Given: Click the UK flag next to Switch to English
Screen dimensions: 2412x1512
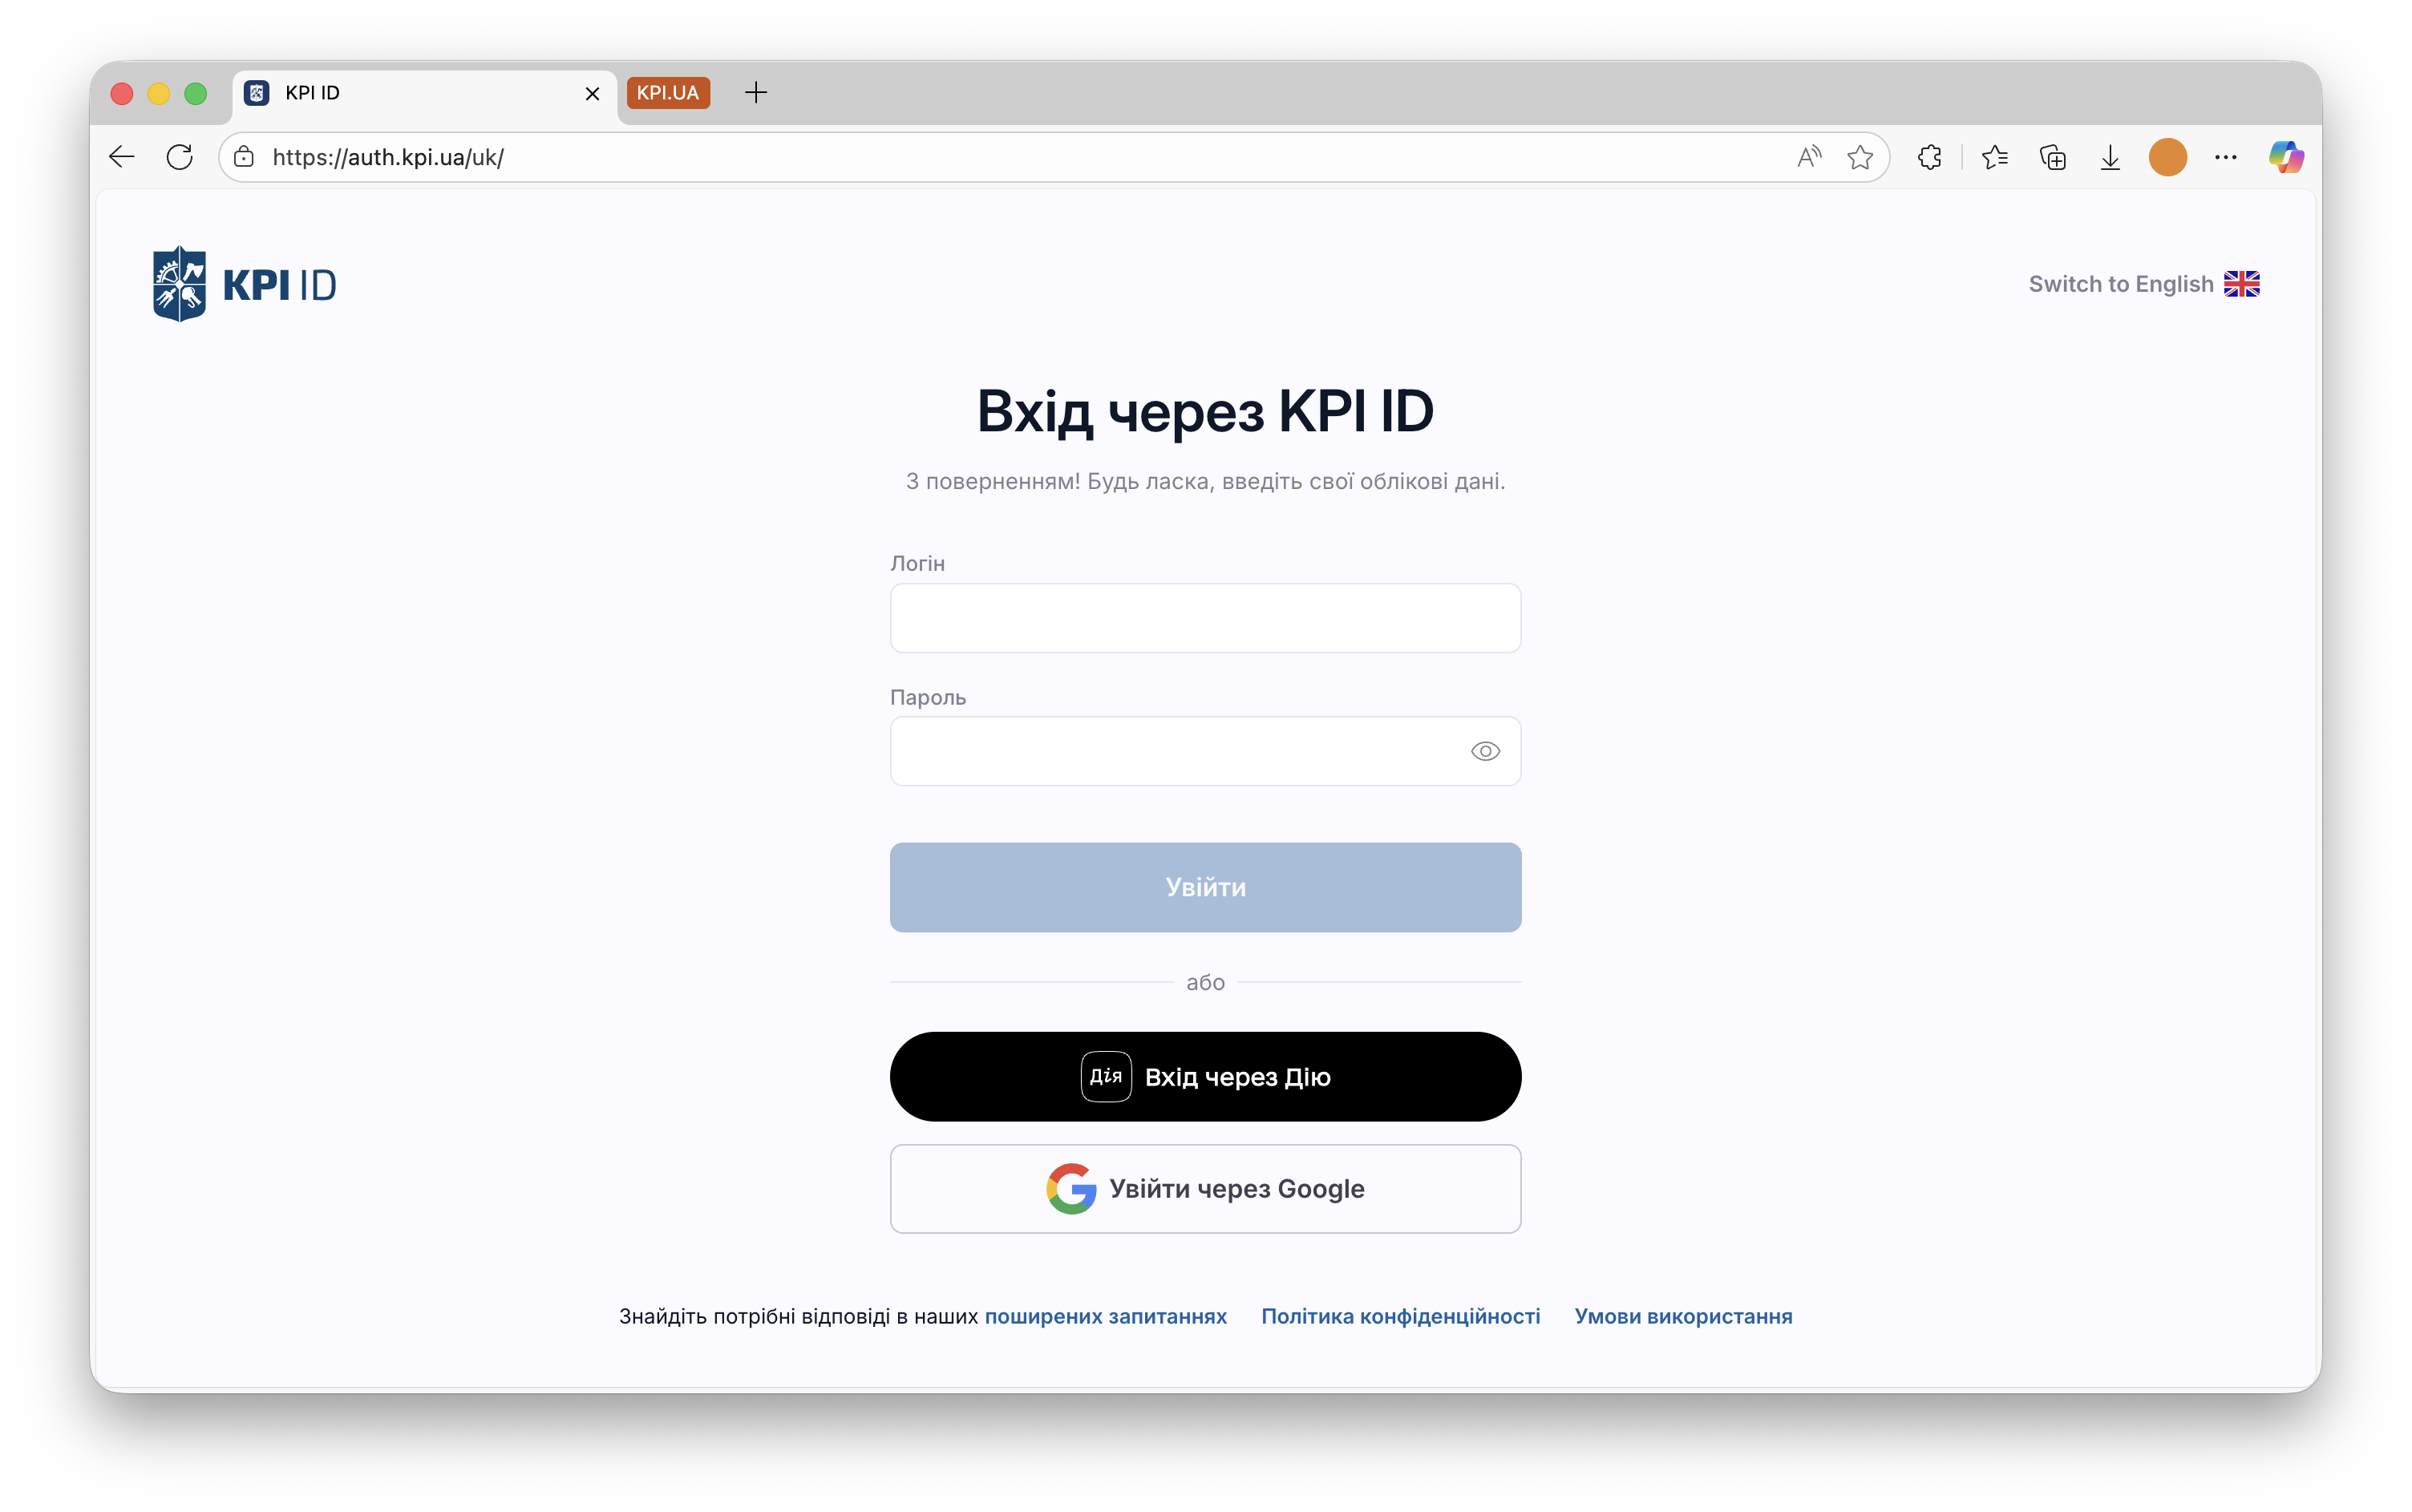Looking at the screenshot, I should pos(2243,283).
